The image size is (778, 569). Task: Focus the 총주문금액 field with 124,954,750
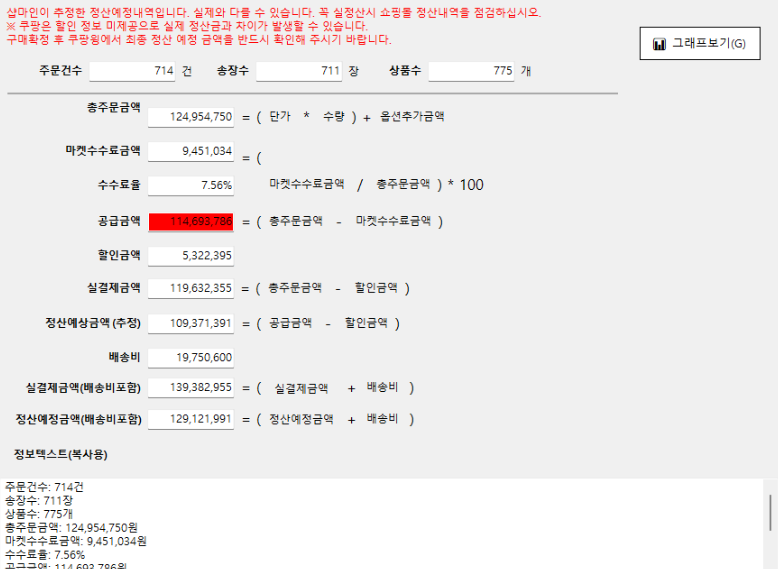pos(191,117)
